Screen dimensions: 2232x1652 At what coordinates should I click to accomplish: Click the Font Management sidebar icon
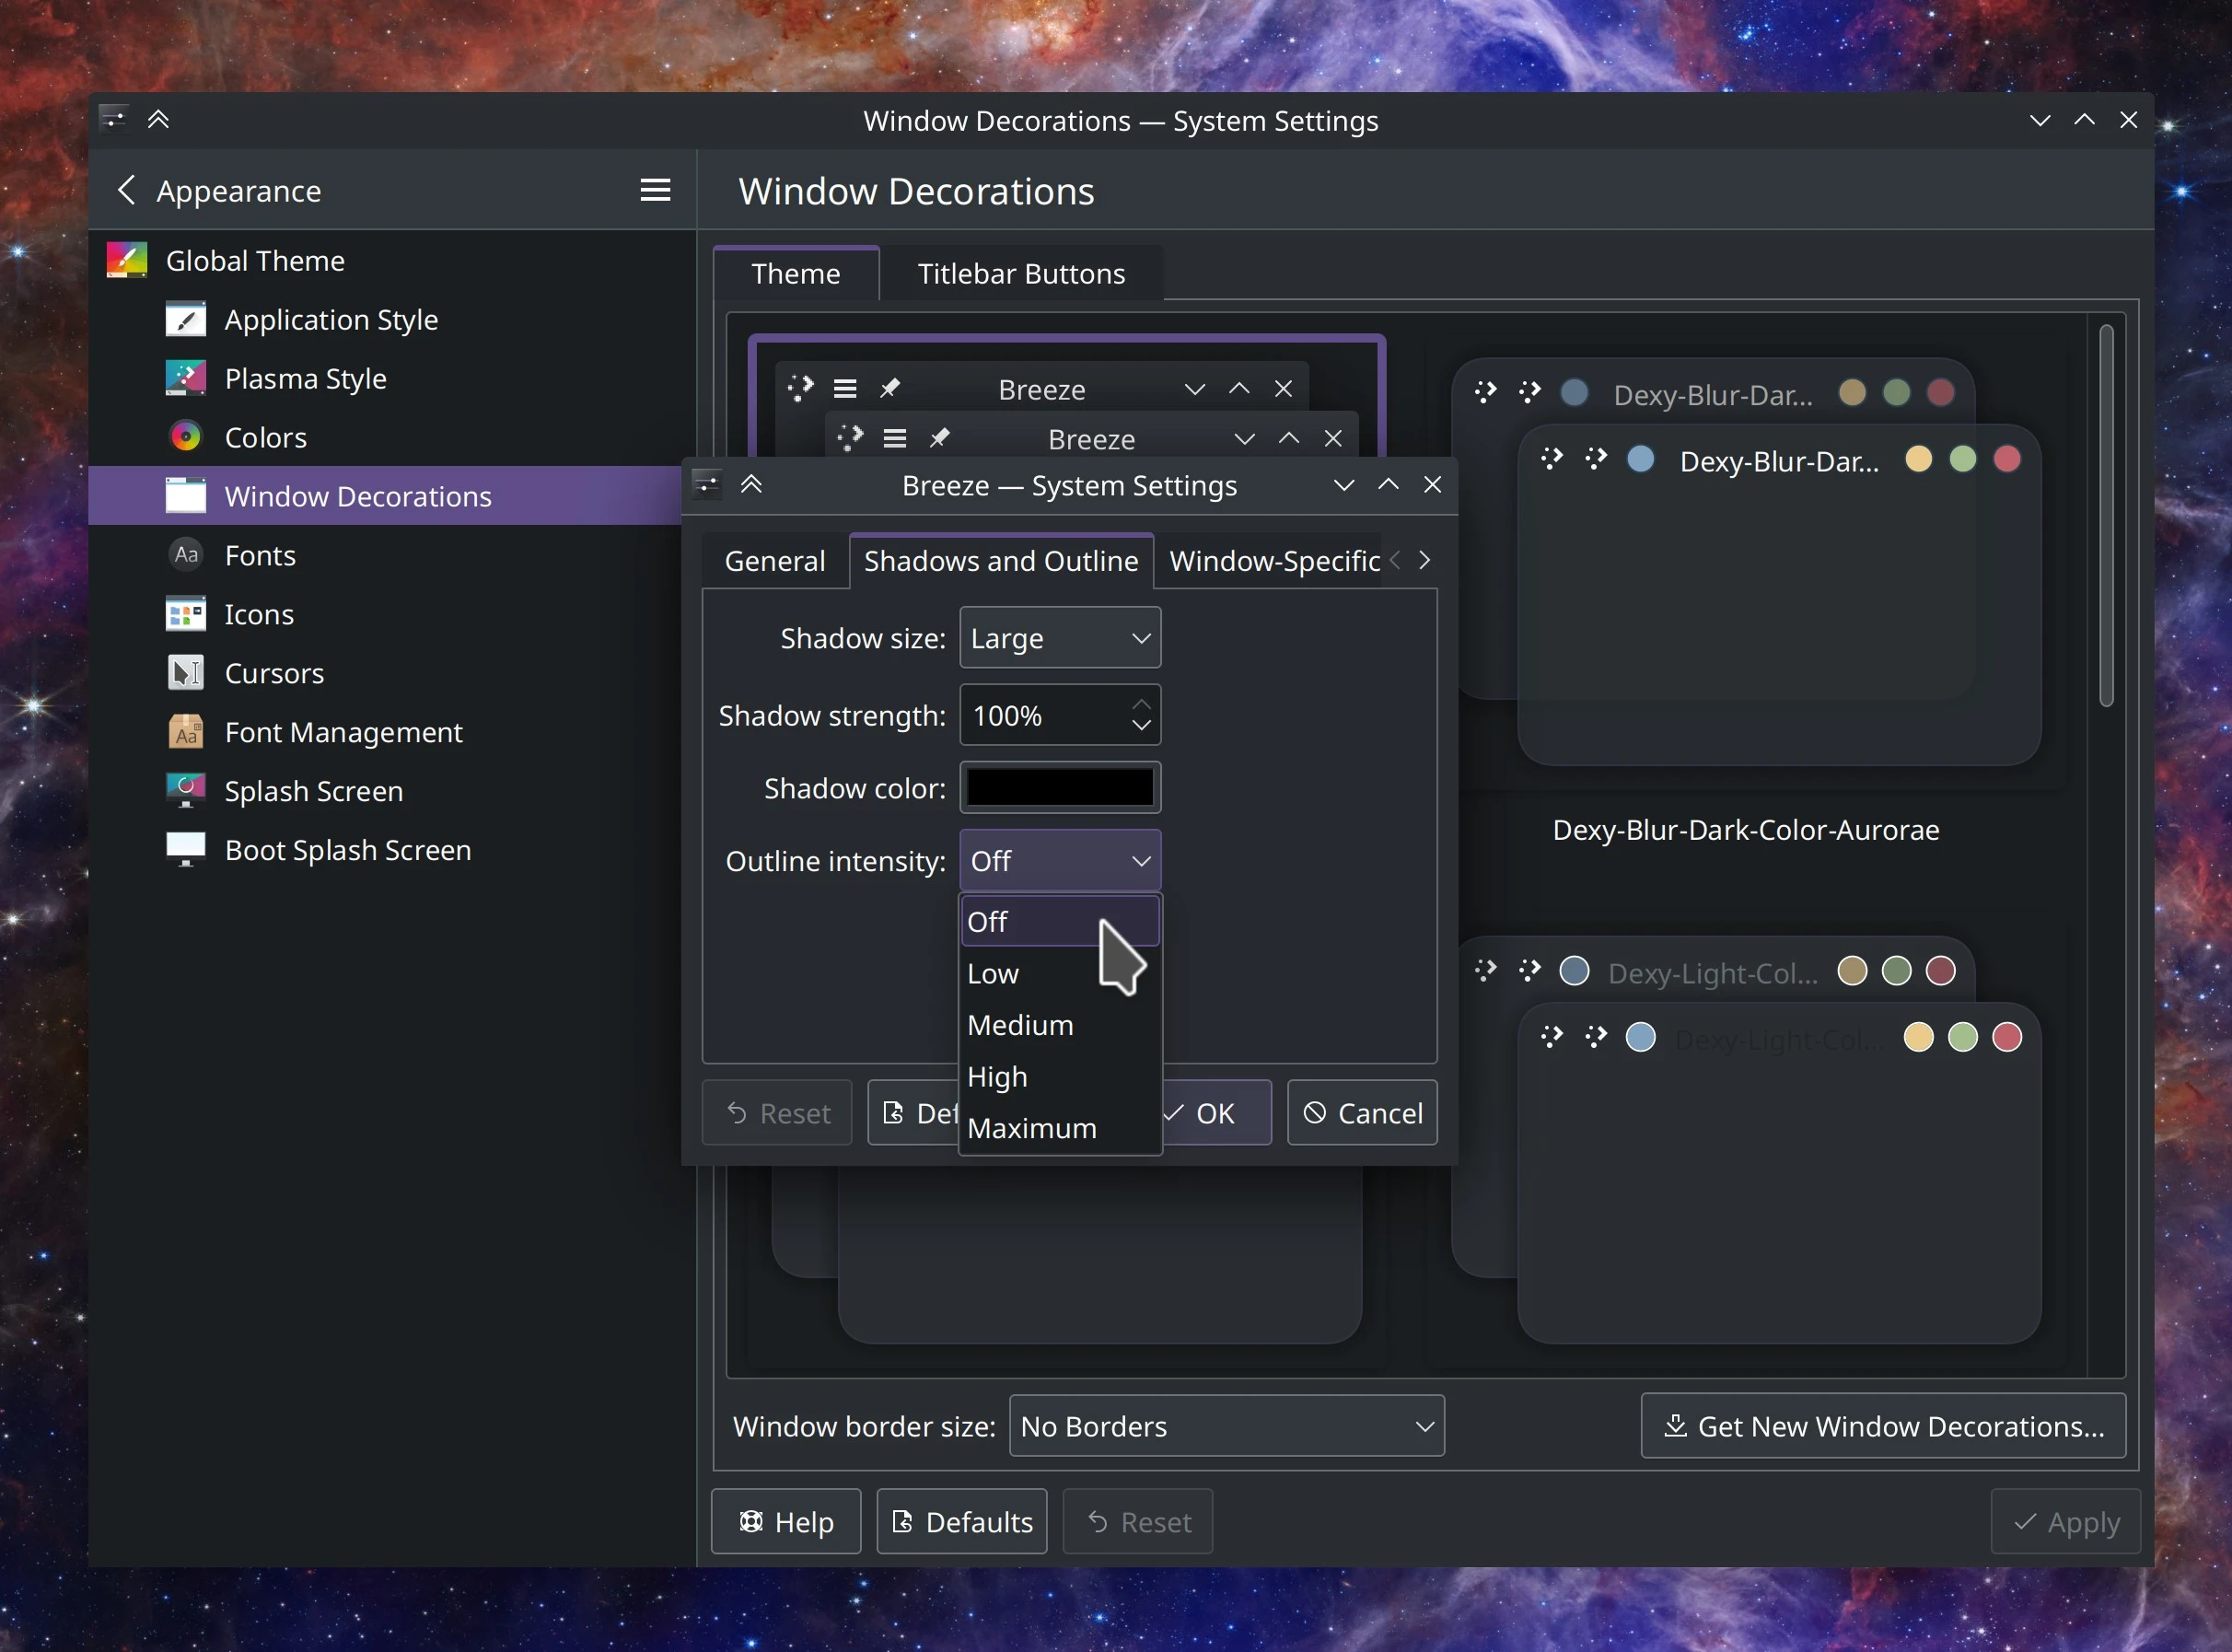[186, 732]
